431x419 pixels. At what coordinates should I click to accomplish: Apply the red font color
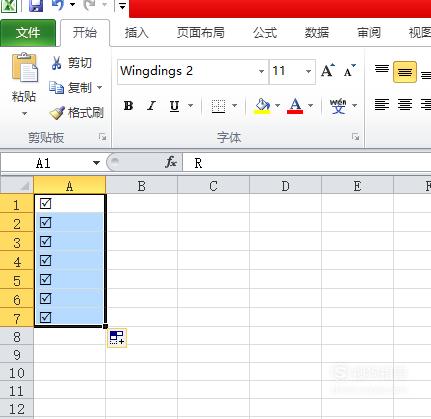pyautogui.click(x=295, y=106)
